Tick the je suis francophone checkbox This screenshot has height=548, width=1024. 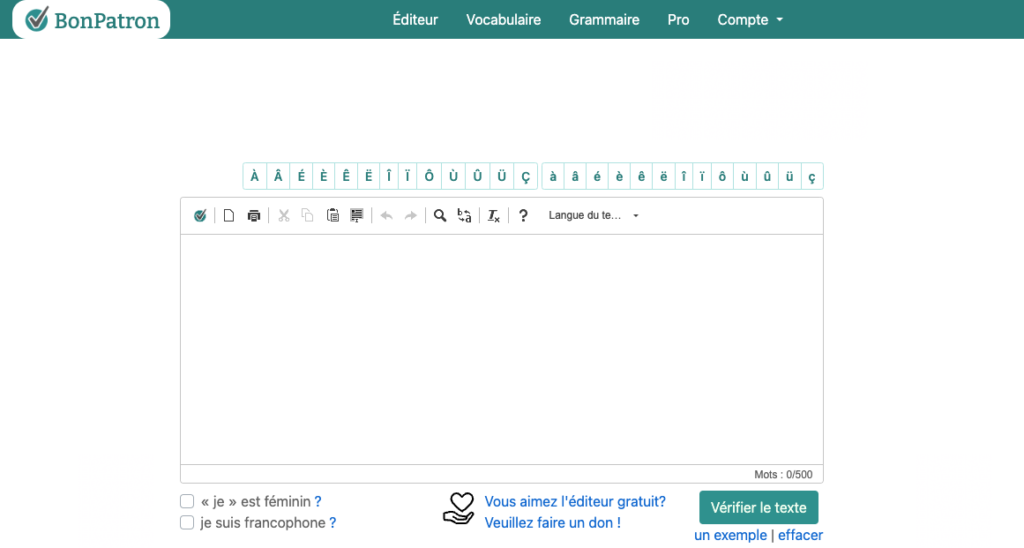187,523
